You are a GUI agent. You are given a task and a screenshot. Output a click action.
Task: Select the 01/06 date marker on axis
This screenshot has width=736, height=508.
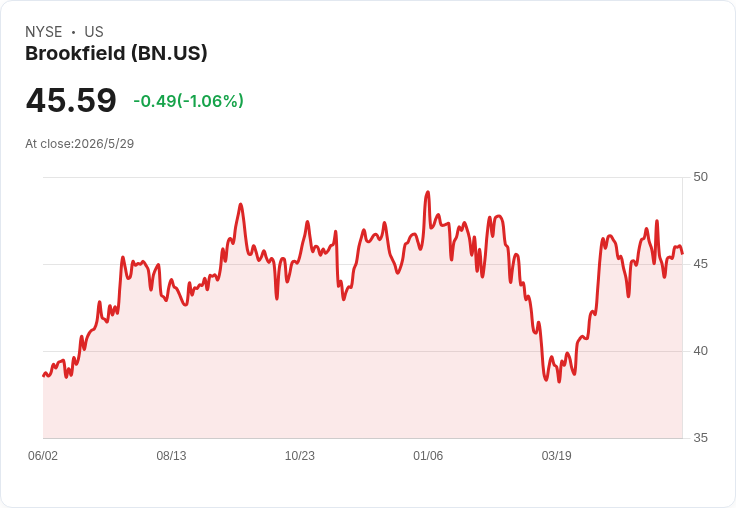click(428, 455)
